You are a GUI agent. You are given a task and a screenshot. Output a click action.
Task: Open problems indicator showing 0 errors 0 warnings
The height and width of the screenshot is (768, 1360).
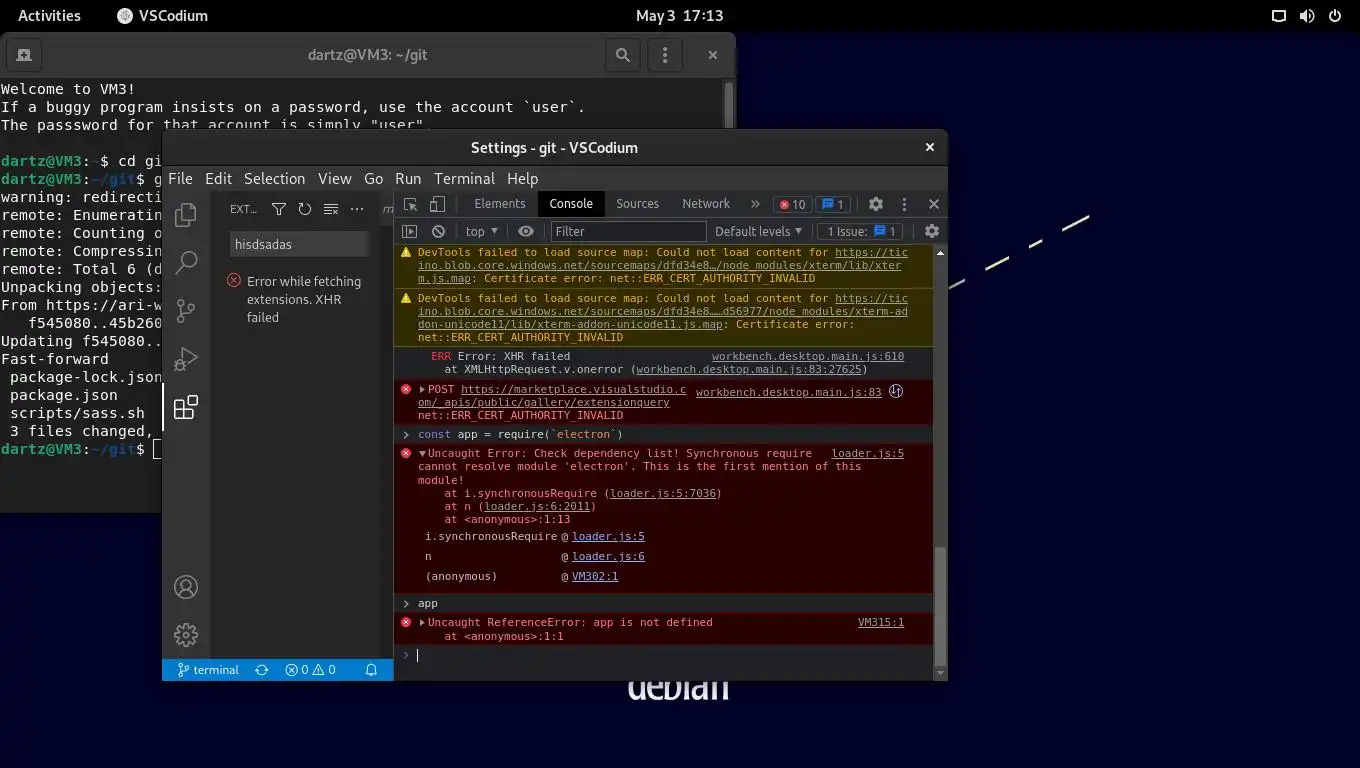(310, 670)
